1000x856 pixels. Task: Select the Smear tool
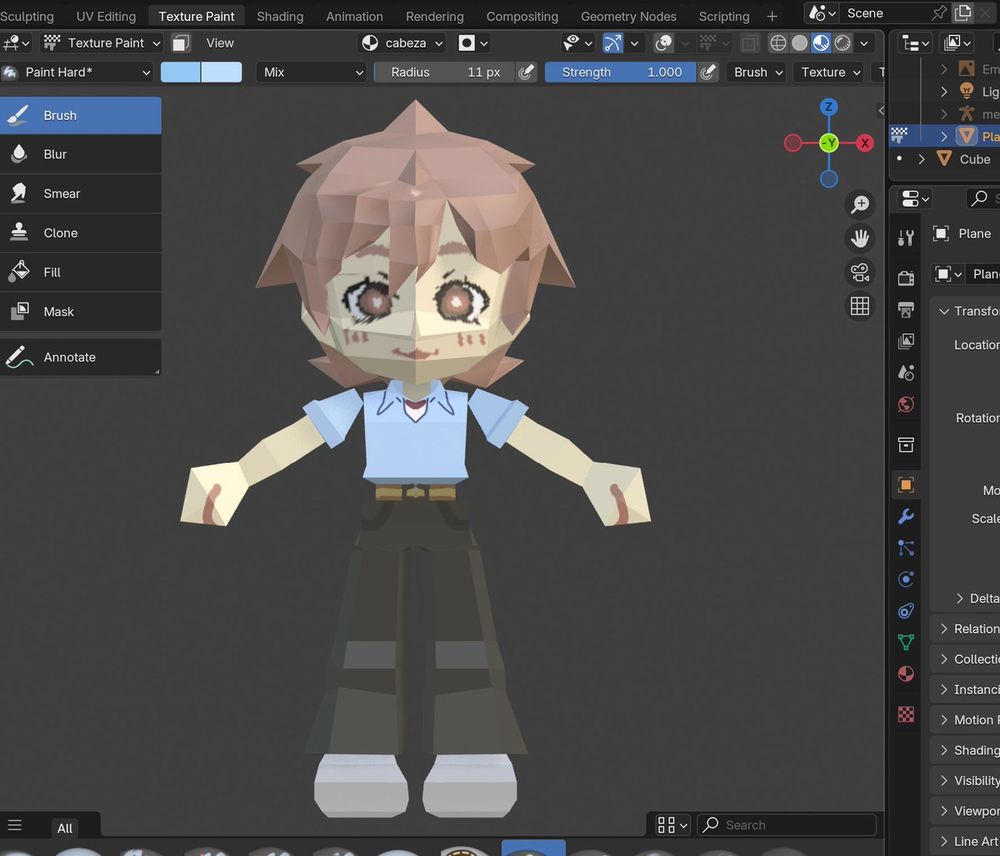(x=80, y=194)
